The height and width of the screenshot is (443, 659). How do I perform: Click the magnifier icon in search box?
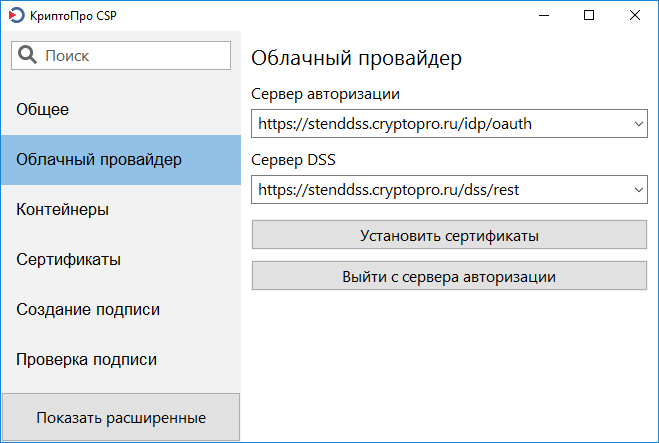(x=28, y=55)
